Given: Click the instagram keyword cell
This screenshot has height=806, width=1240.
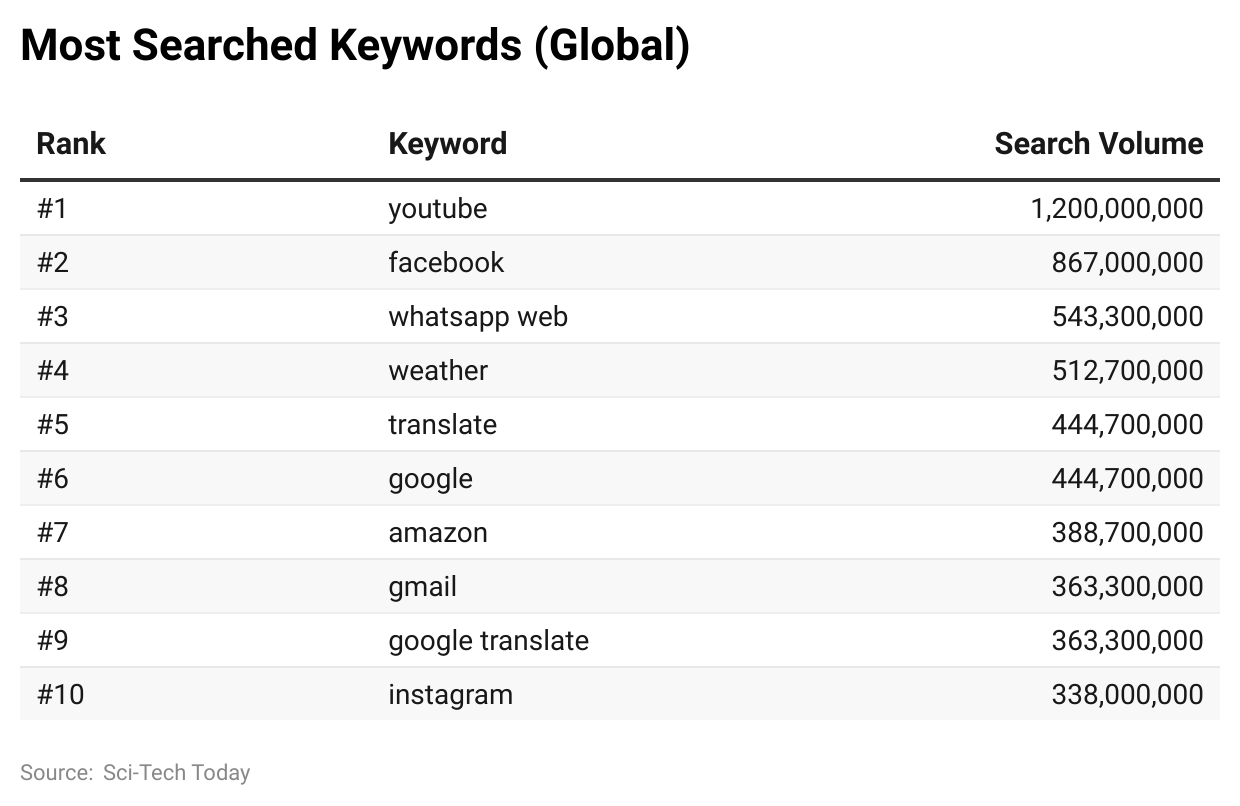Looking at the screenshot, I should point(450,695).
